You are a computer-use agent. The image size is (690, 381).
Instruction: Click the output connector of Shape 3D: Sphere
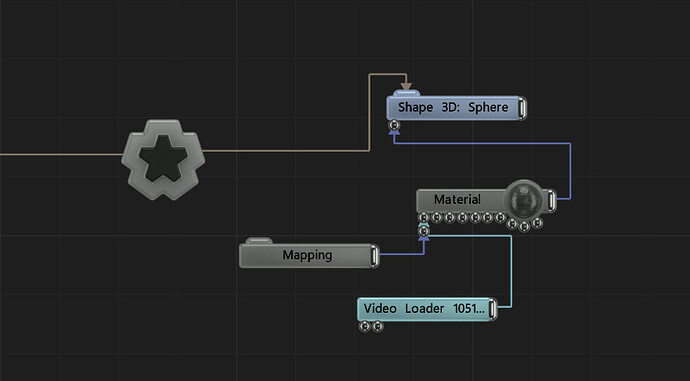521,108
